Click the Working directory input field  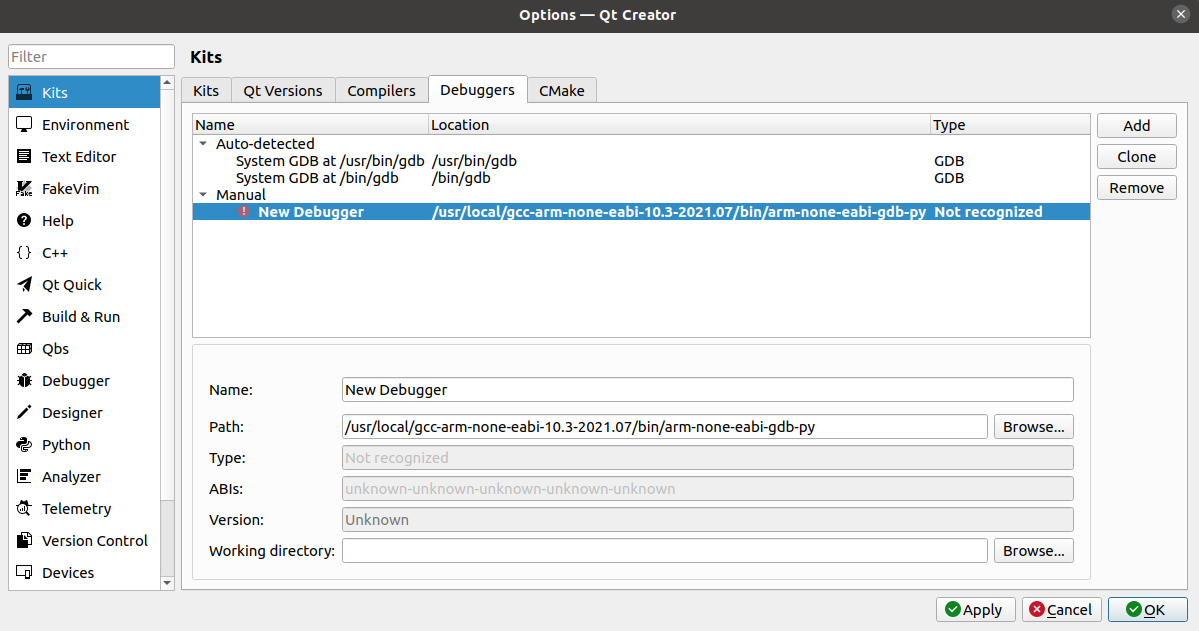click(664, 551)
